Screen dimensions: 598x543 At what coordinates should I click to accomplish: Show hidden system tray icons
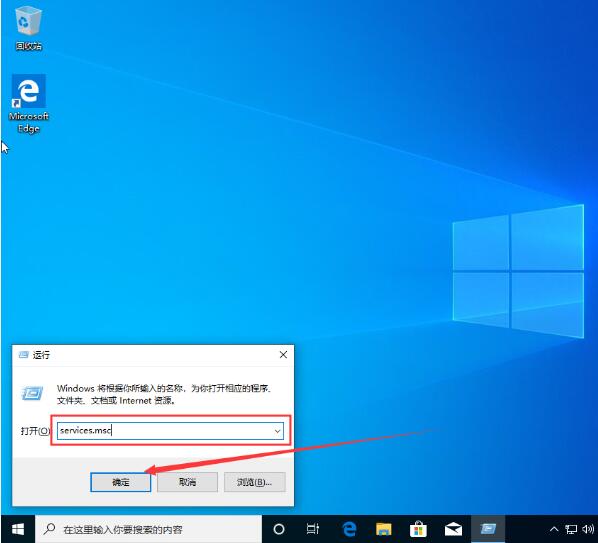[x=554, y=529]
